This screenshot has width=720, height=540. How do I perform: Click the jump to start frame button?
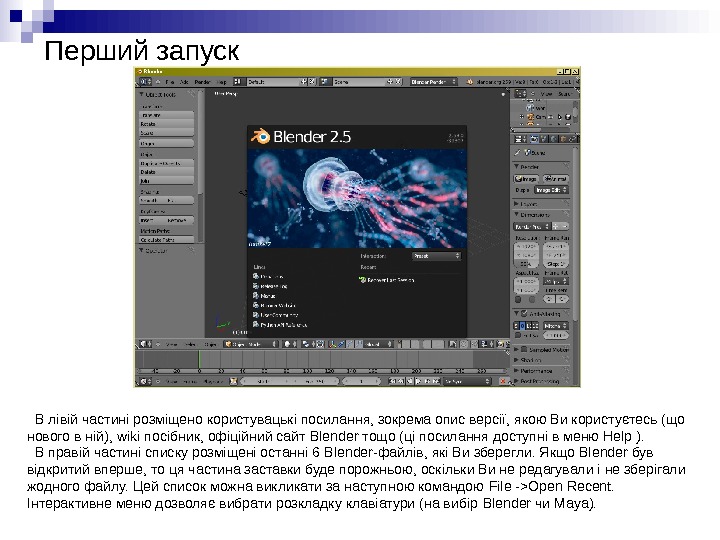[x=392, y=381]
